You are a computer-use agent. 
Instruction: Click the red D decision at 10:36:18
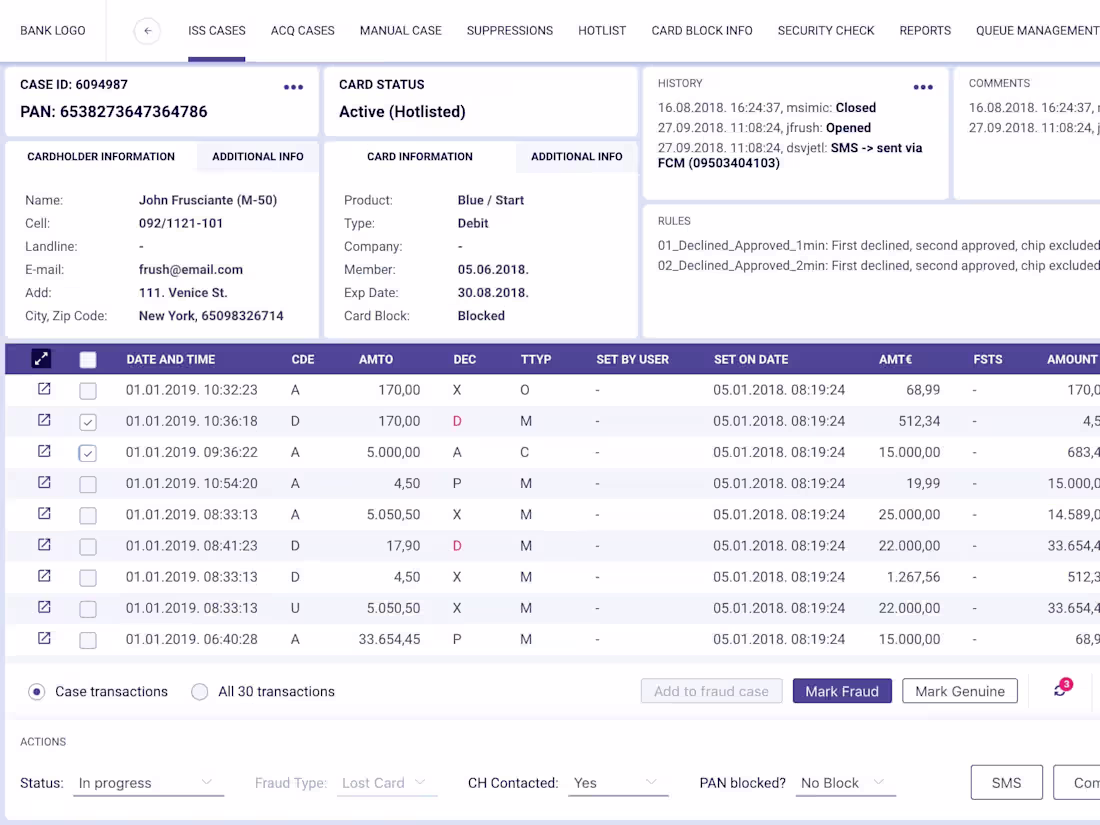457,421
